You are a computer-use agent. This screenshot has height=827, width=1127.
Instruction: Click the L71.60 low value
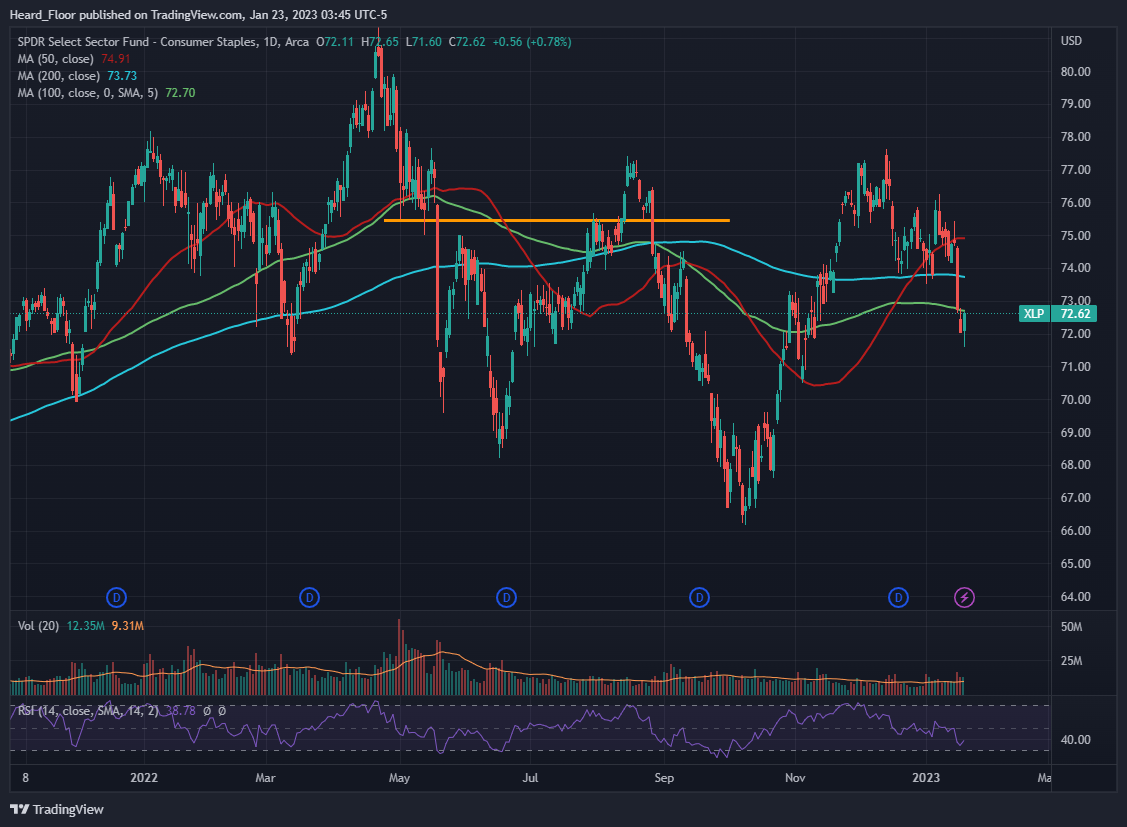(x=424, y=42)
